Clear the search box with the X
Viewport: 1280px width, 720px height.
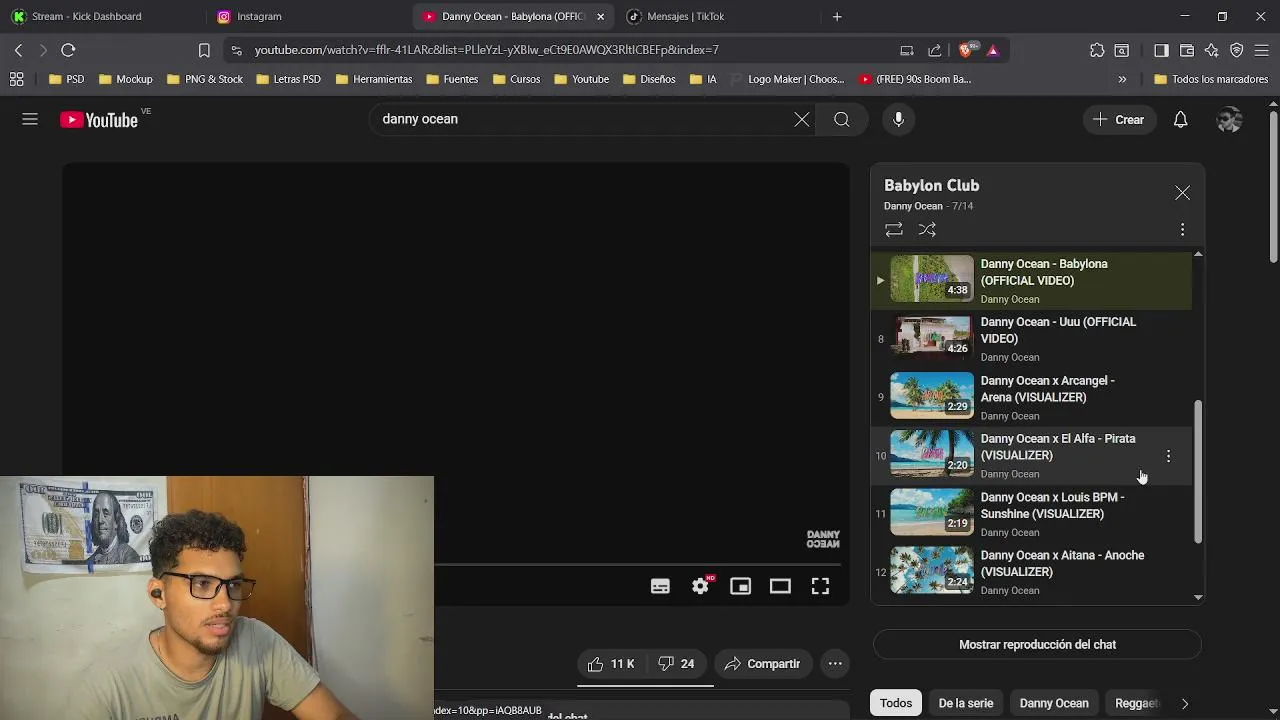(802, 119)
